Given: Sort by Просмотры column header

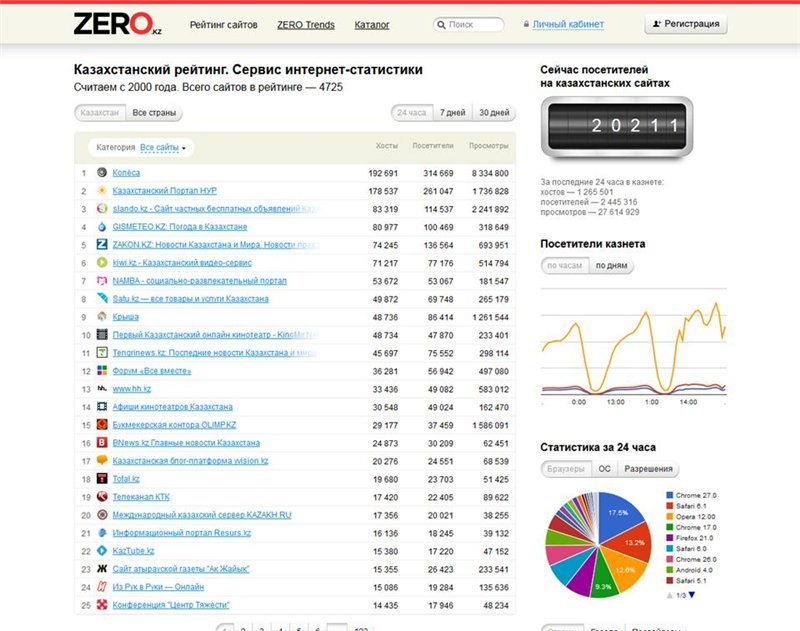Looking at the screenshot, I should 488,146.
